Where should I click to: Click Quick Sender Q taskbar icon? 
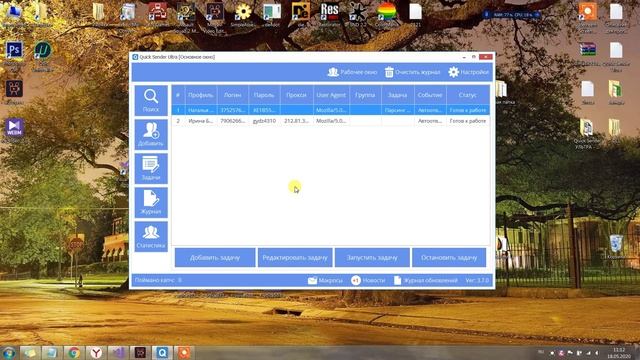(x=162, y=353)
